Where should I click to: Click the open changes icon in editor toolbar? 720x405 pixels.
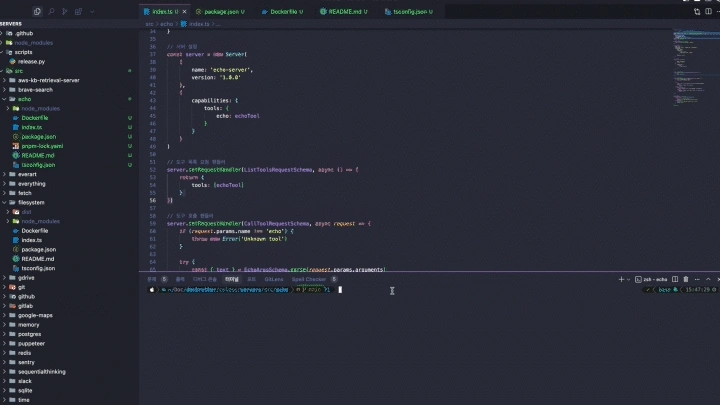(x=697, y=11)
